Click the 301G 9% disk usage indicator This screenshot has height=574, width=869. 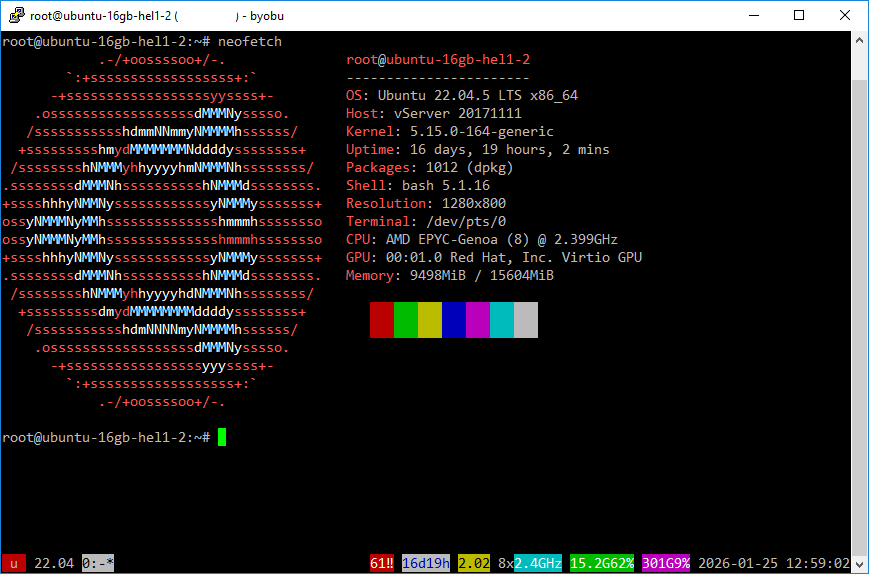666,563
